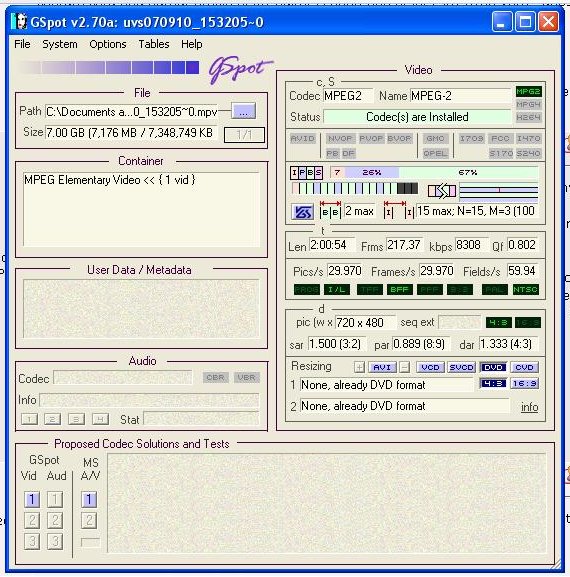
Task: Click the blue VBS analysis icon button
Action: [302, 212]
